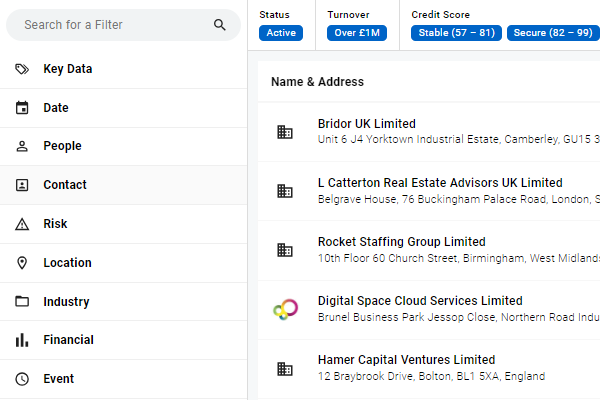The image size is (600, 400).
Task: Open Rocket Staffing Group Limited company
Action: click(402, 242)
